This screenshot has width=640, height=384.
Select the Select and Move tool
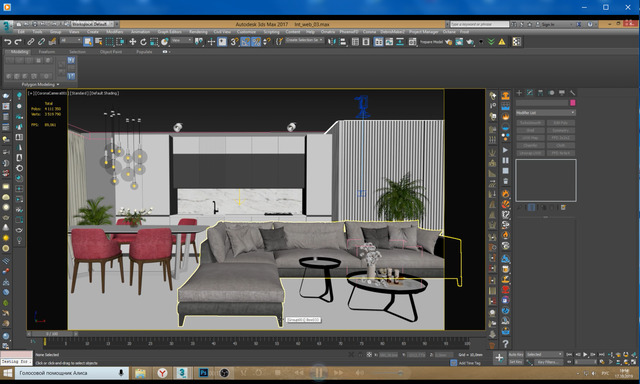[132, 42]
